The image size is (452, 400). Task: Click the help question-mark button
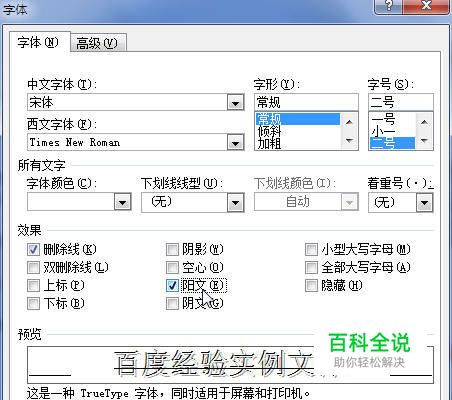click(389, 6)
